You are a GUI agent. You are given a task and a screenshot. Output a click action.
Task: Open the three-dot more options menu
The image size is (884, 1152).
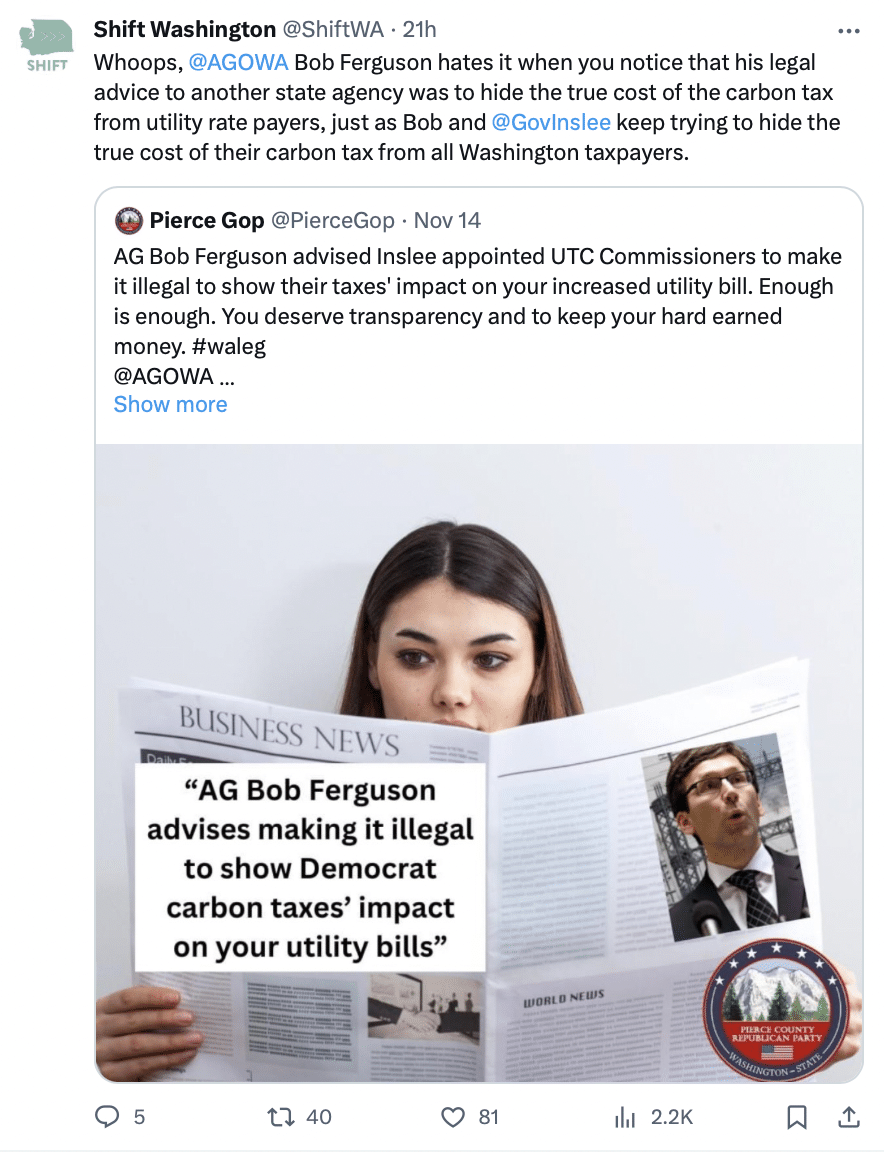click(x=849, y=31)
